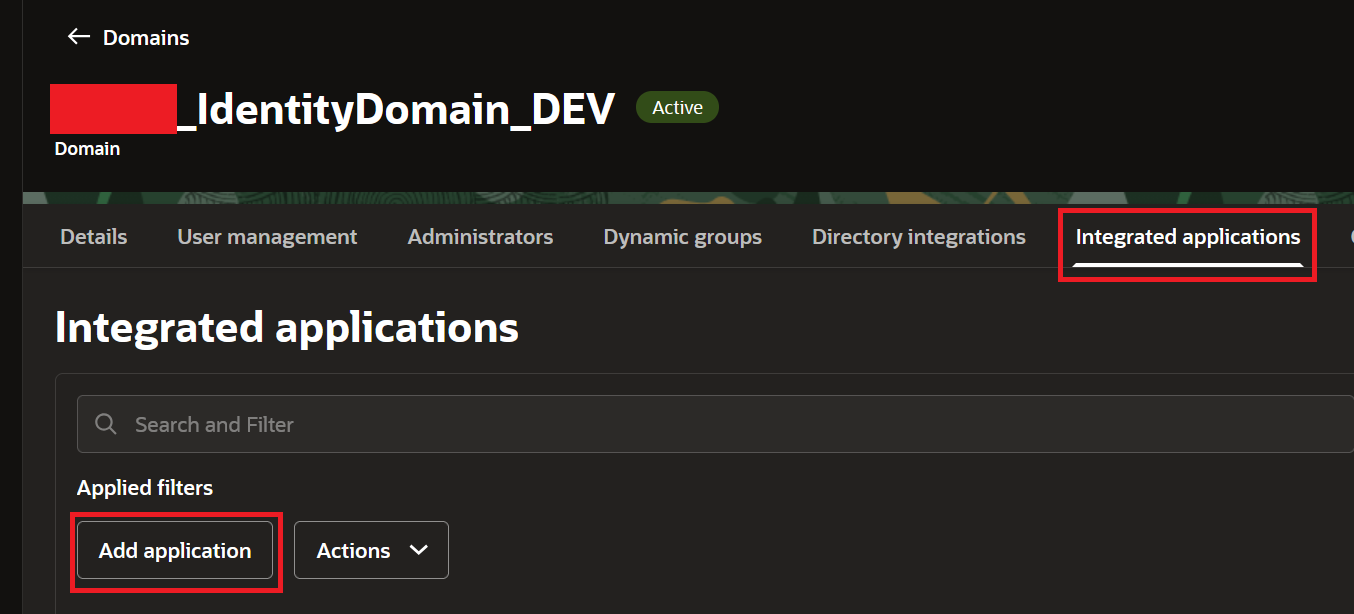The width and height of the screenshot is (1354, 614).
Task: Click the green Active status badge
Action: tap(677, 108)
